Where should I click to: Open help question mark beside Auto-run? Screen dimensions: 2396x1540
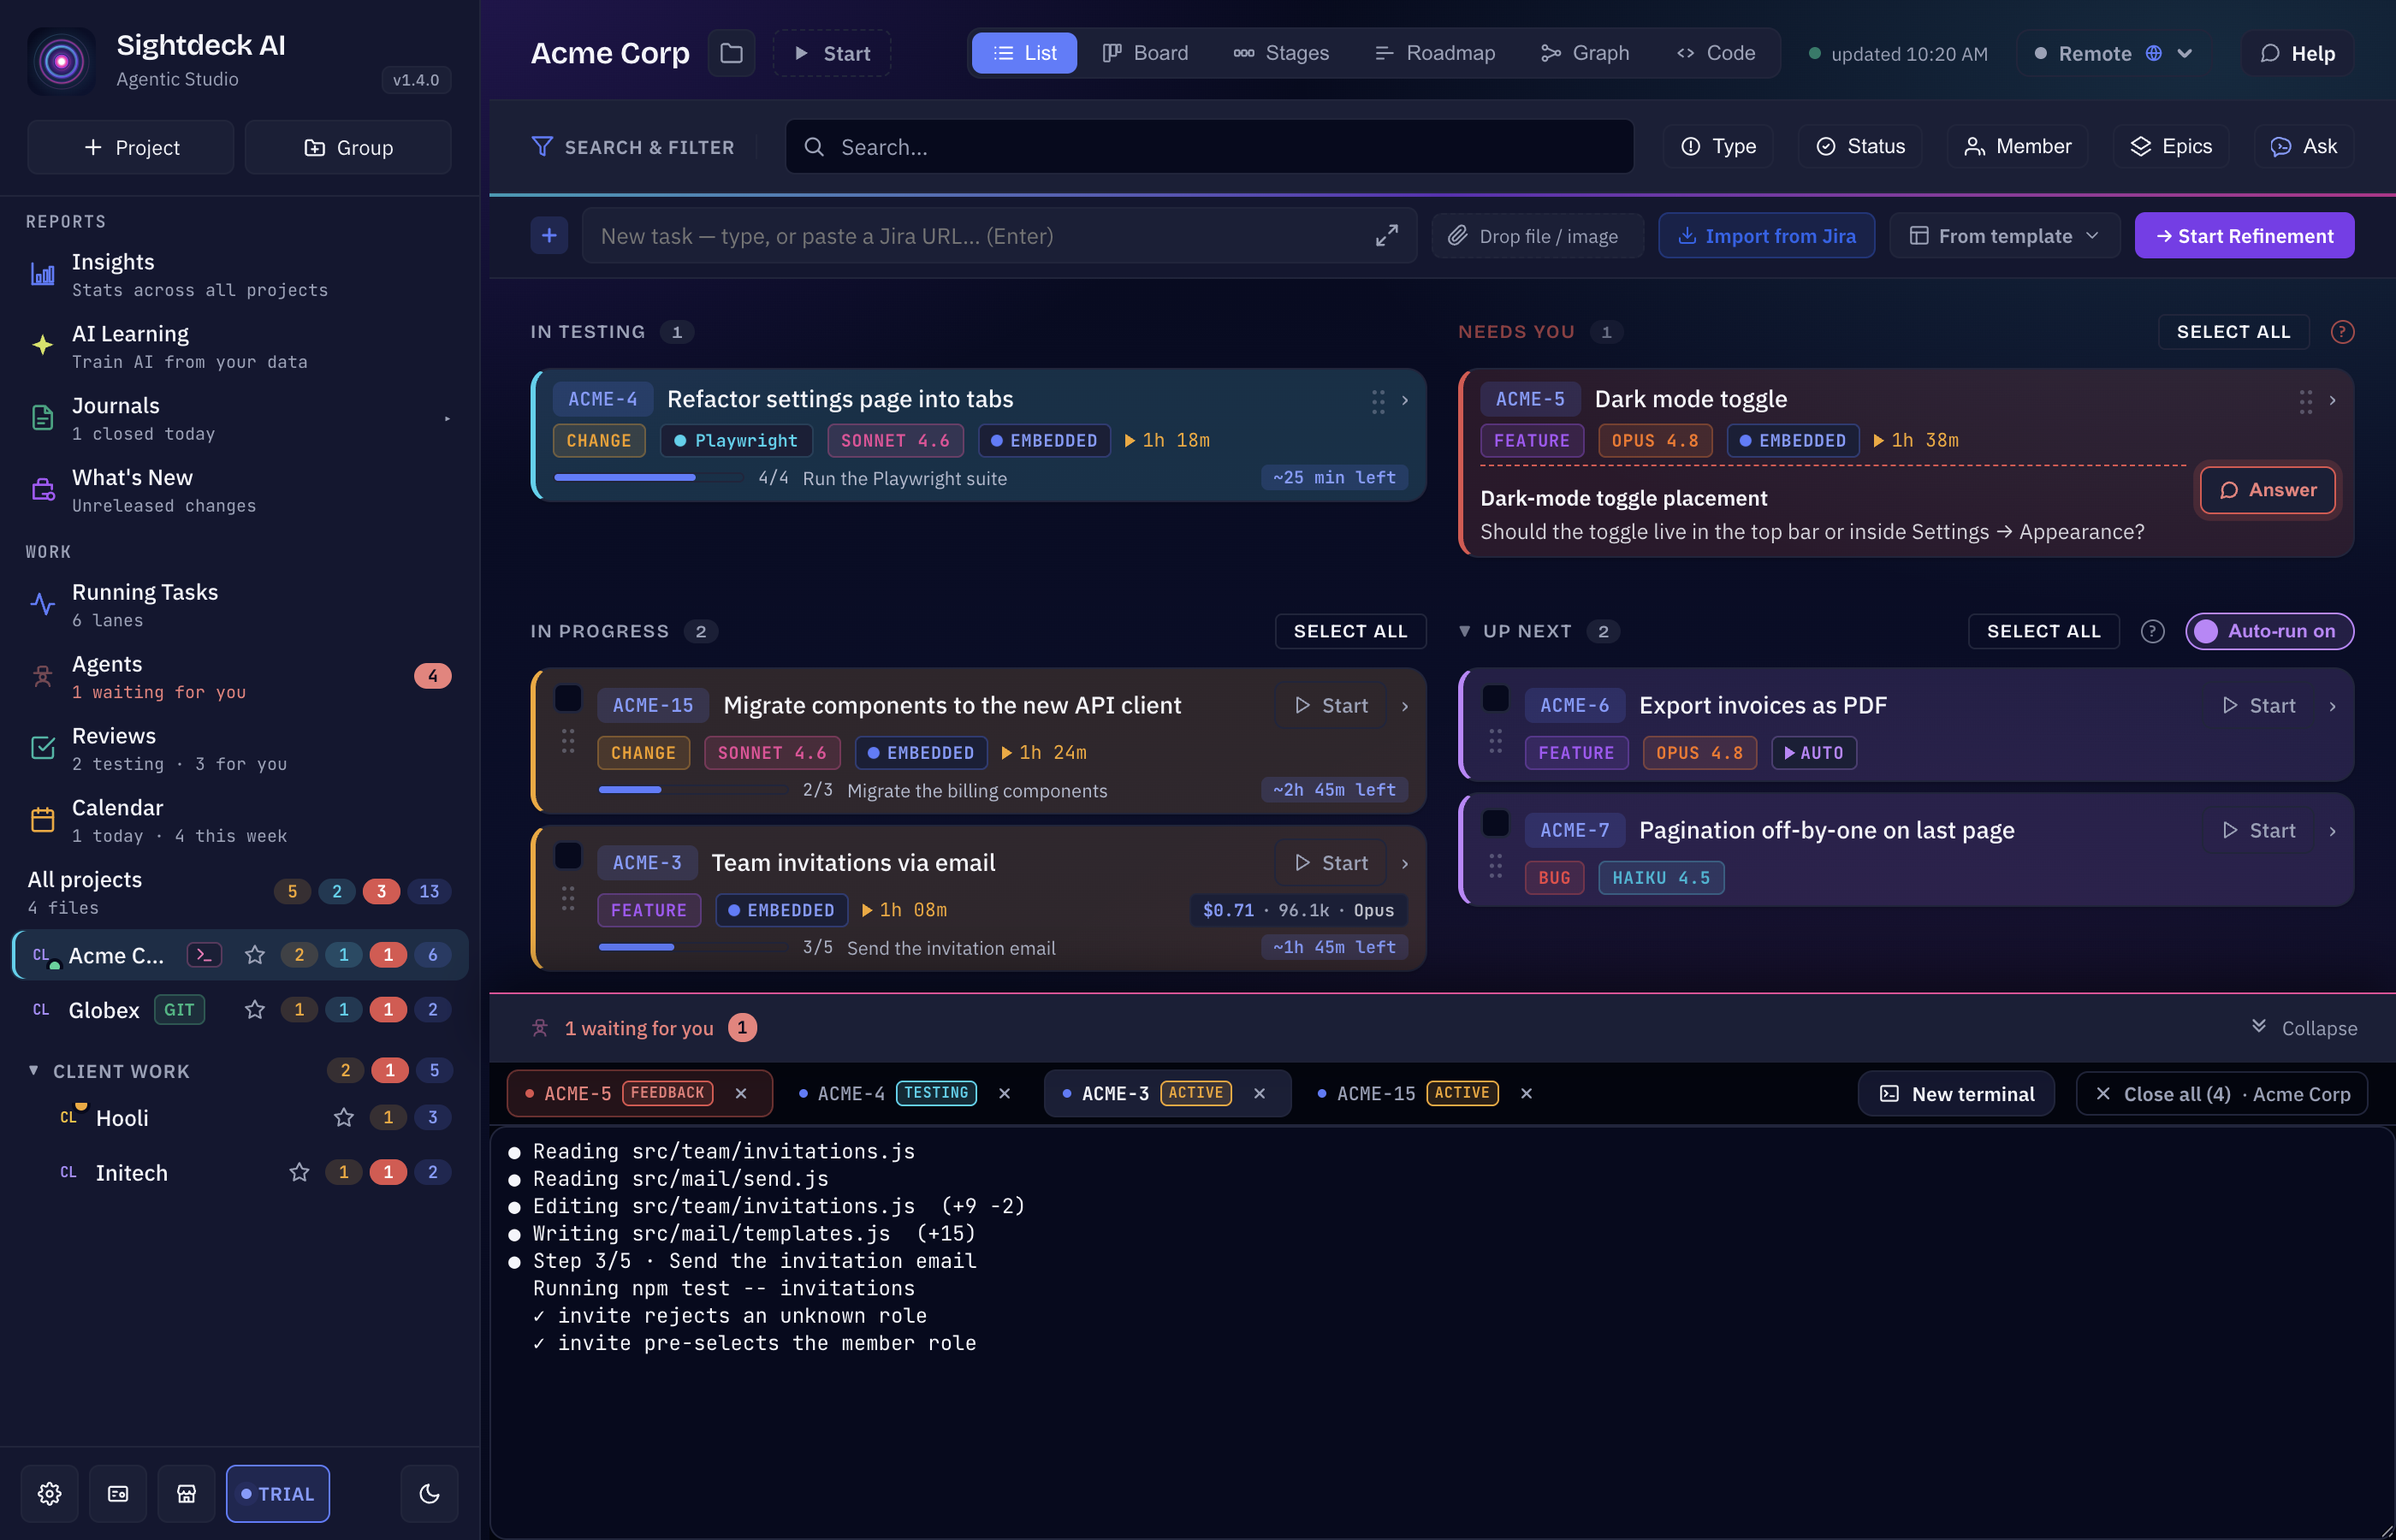coord(2152,631)
